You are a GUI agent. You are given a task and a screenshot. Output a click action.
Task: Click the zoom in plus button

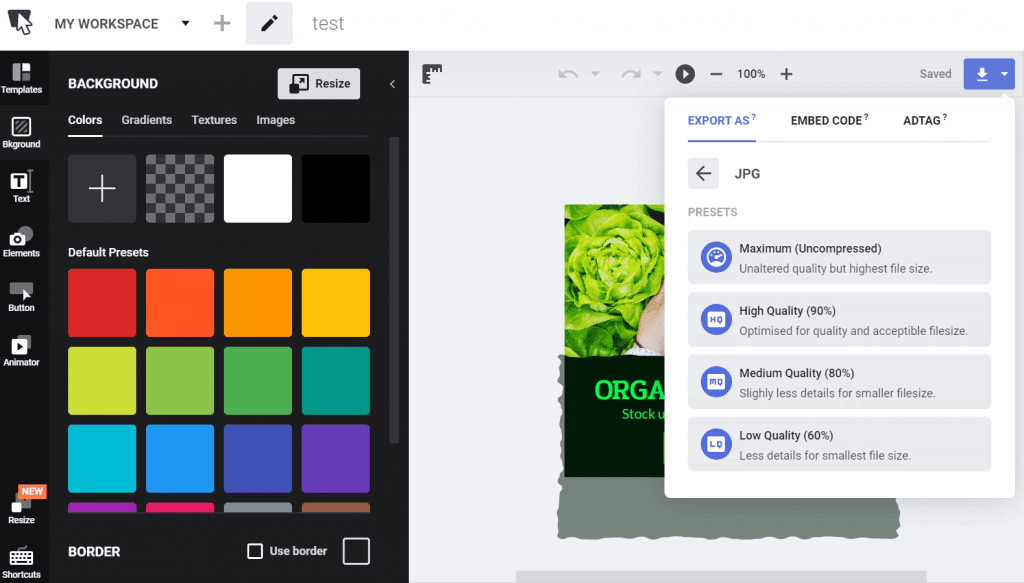pyautogui.click(x=786, y=74)
